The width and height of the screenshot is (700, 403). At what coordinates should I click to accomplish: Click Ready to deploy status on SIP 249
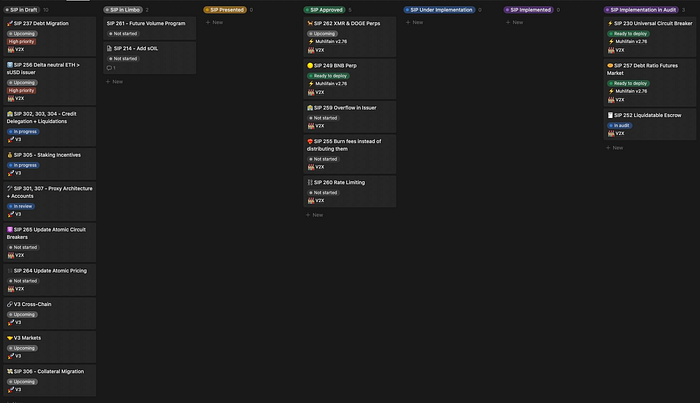click(x=328, y=76)
